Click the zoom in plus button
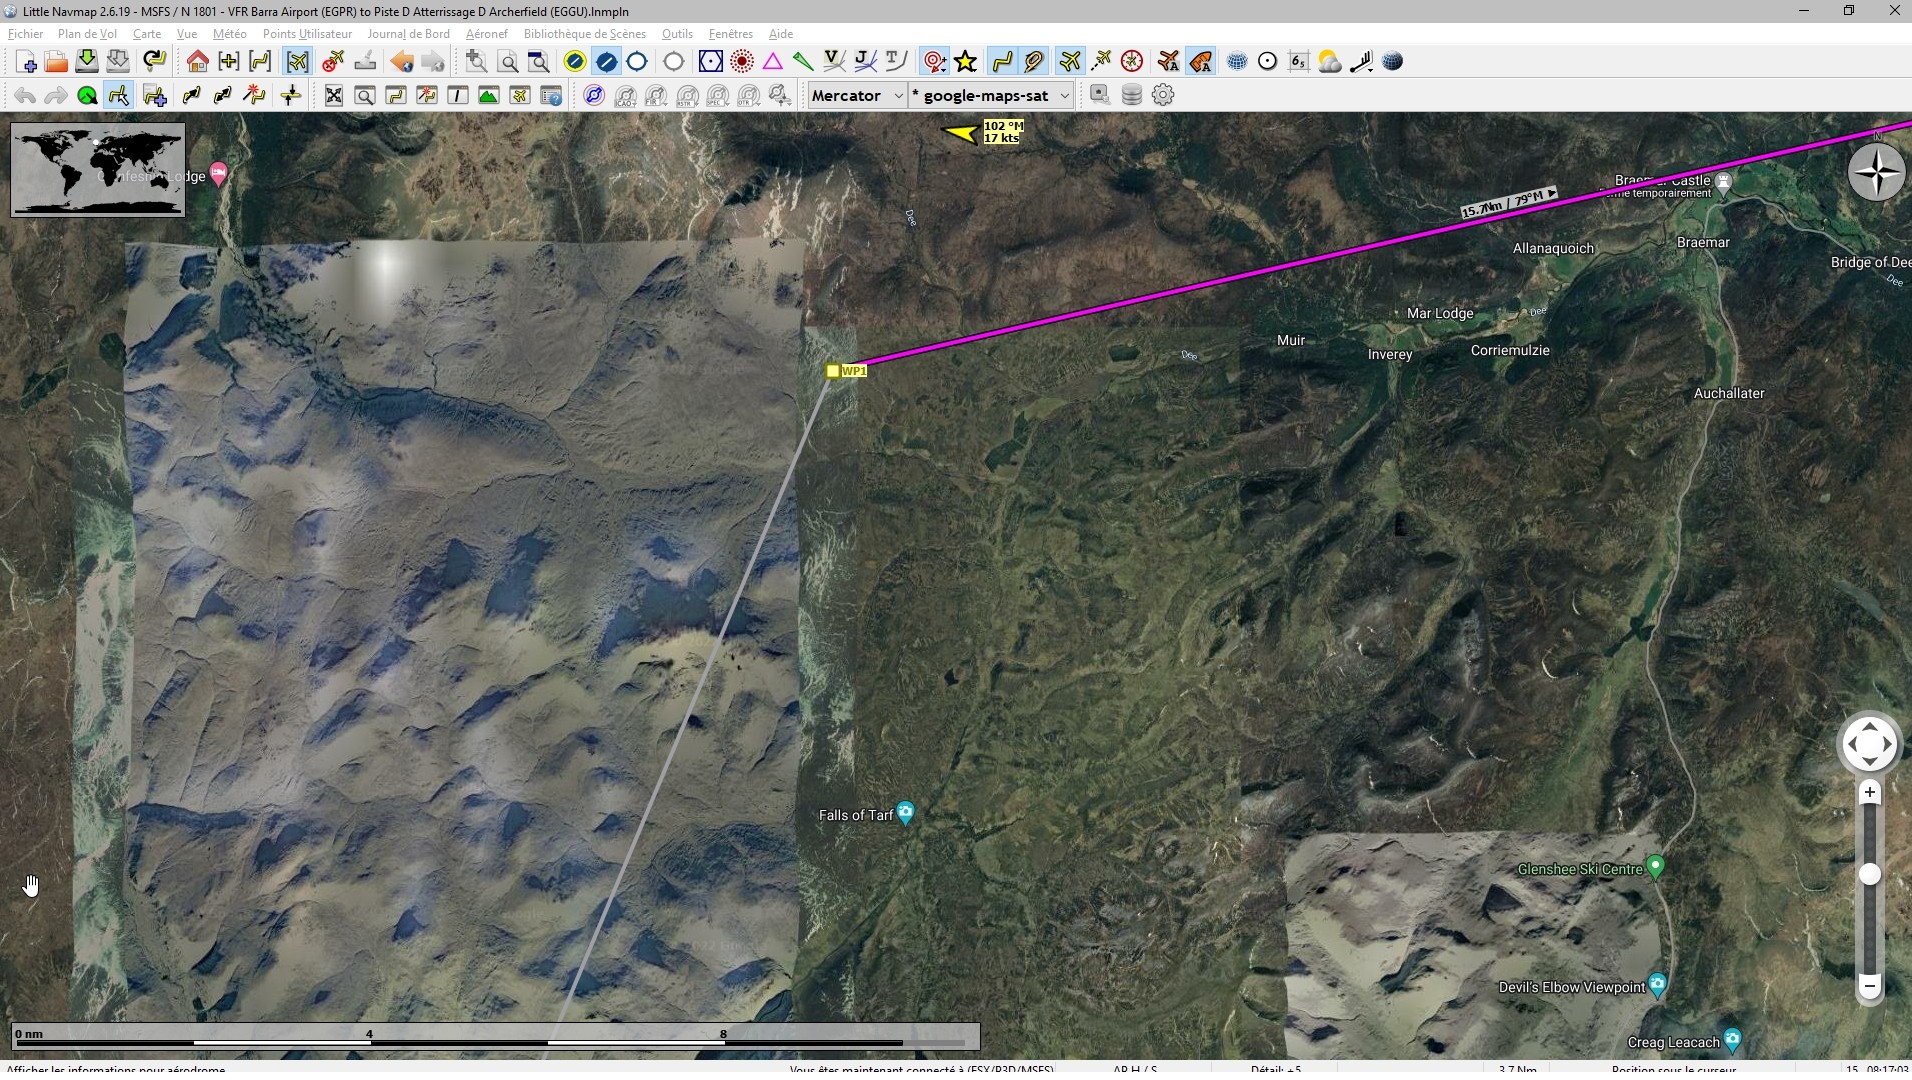 (x=1869, y=793)
